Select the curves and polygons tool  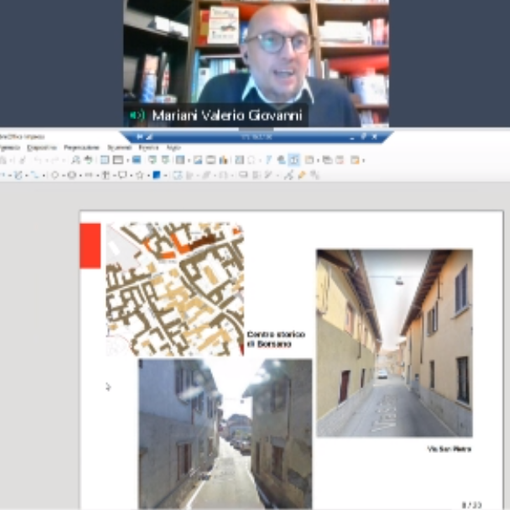click(18, 175)
